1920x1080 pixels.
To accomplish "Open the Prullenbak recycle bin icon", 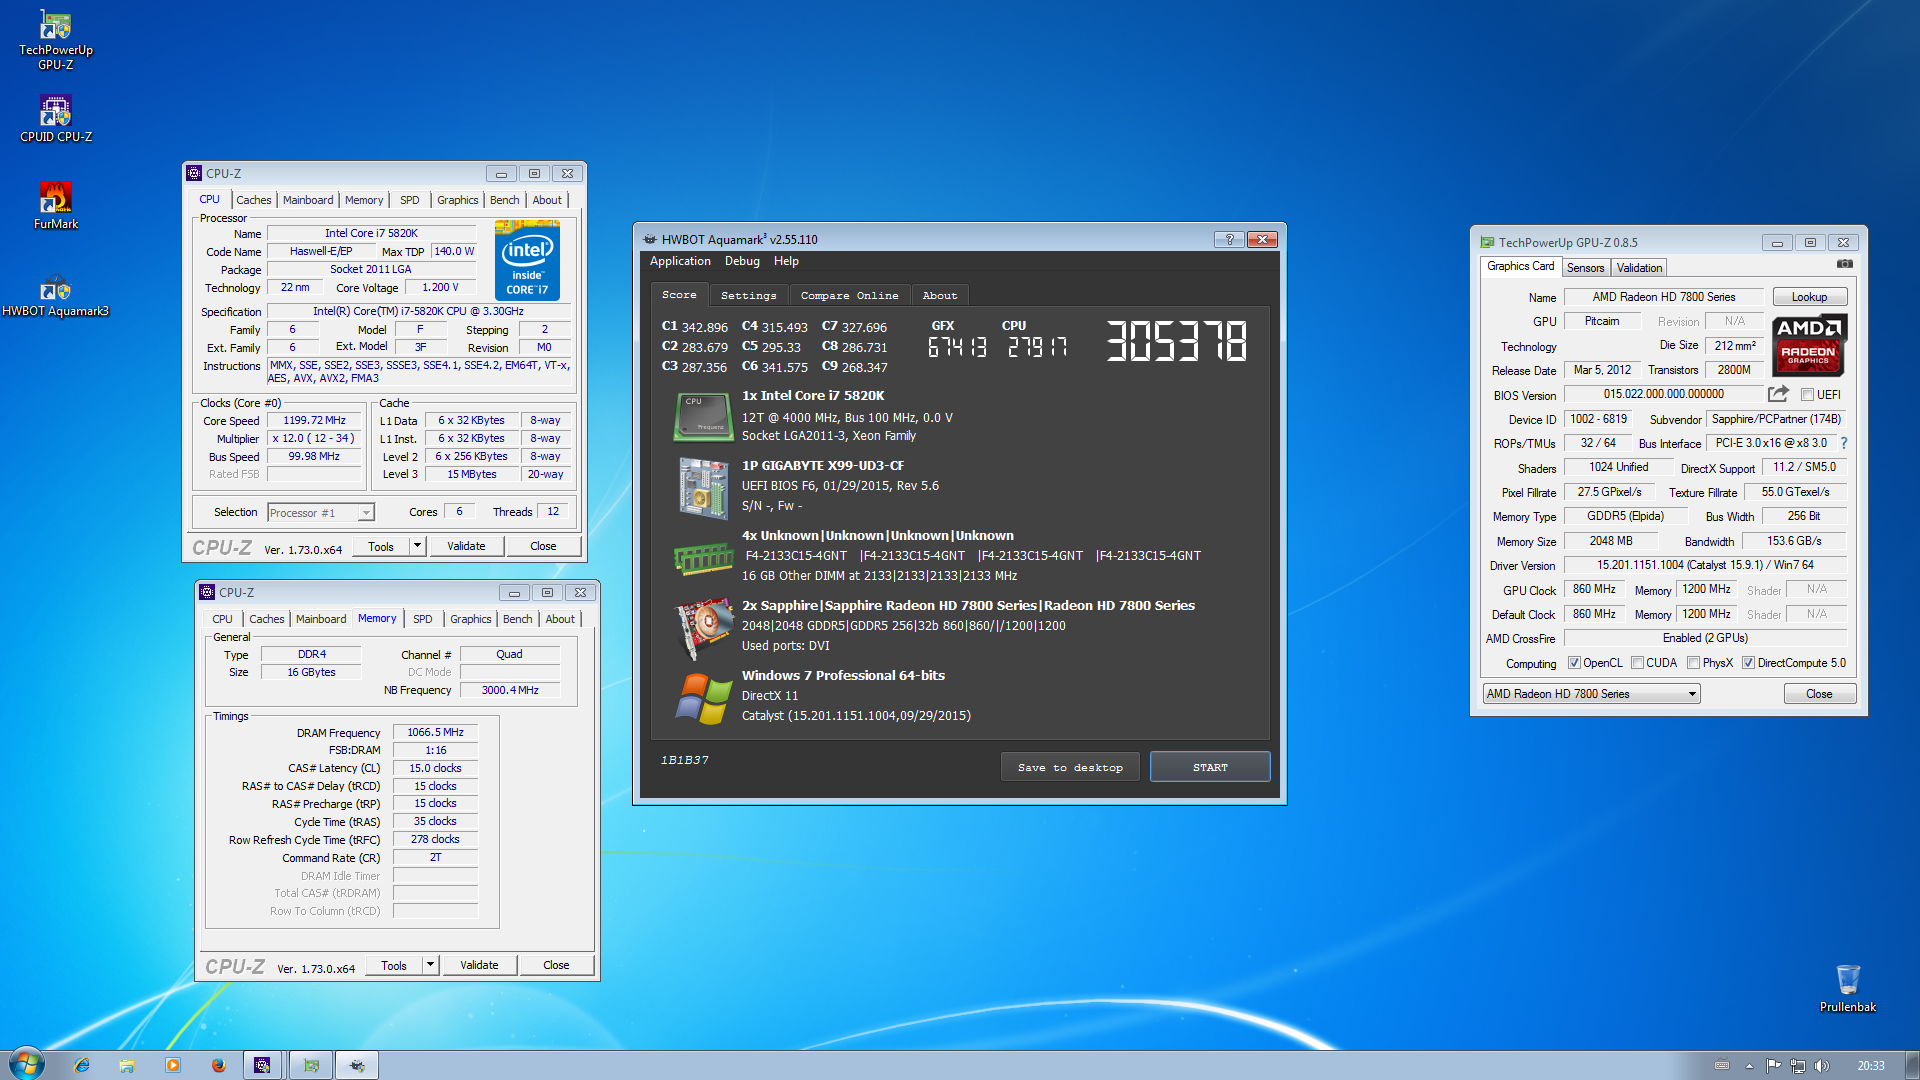I will tap(1847, 988).
